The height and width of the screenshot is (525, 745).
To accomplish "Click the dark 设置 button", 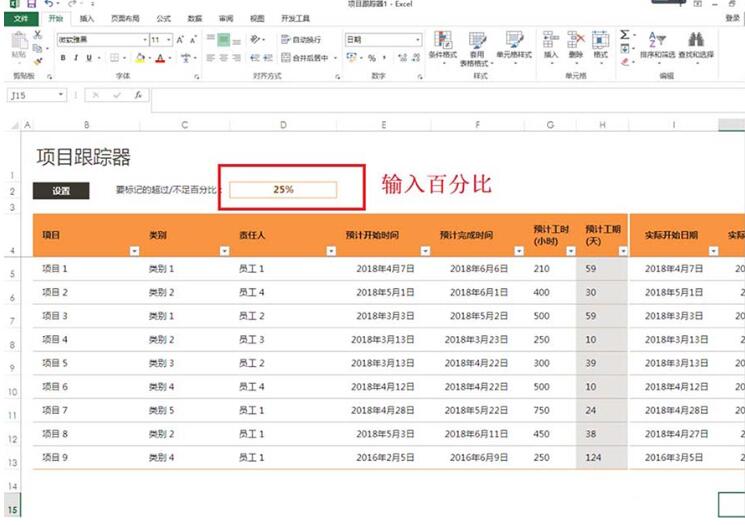I will click(61, 191).
